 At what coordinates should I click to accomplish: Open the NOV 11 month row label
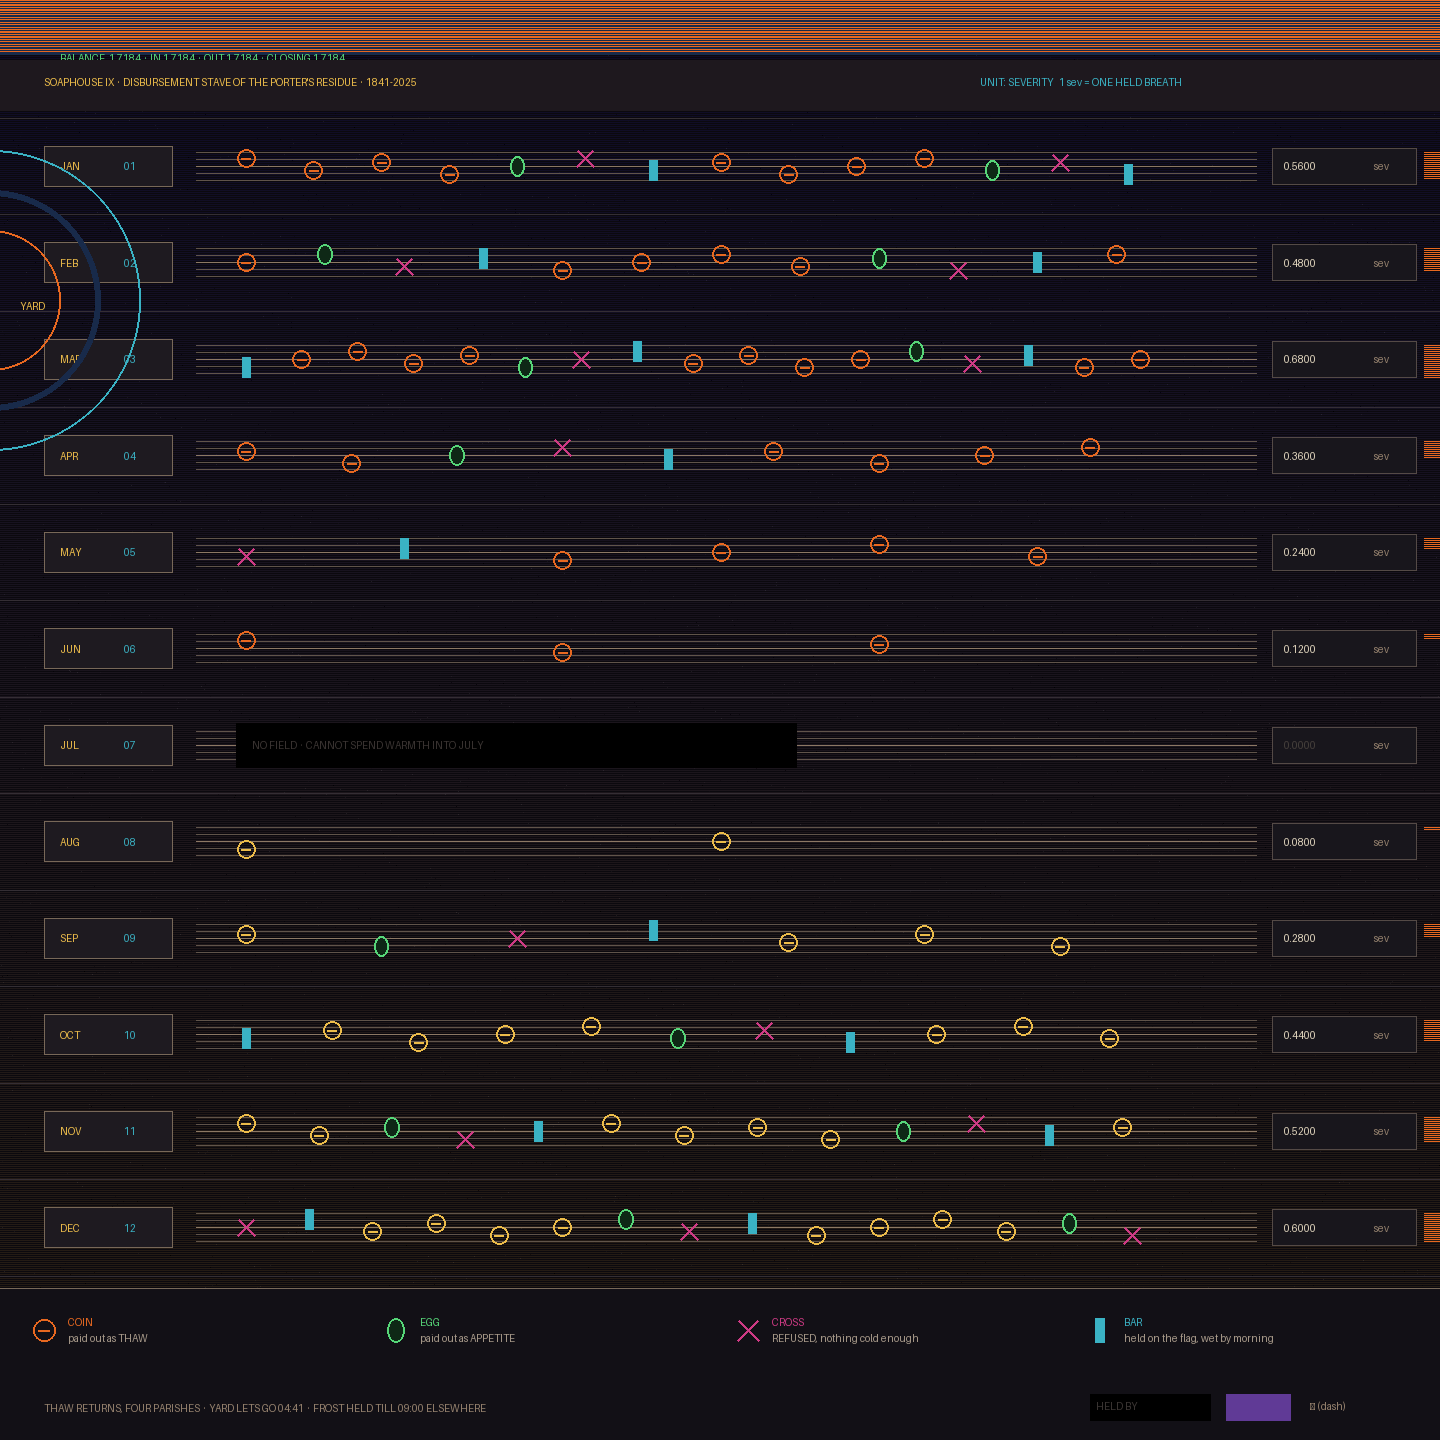pyautogui.click(x=108, y=1132)
